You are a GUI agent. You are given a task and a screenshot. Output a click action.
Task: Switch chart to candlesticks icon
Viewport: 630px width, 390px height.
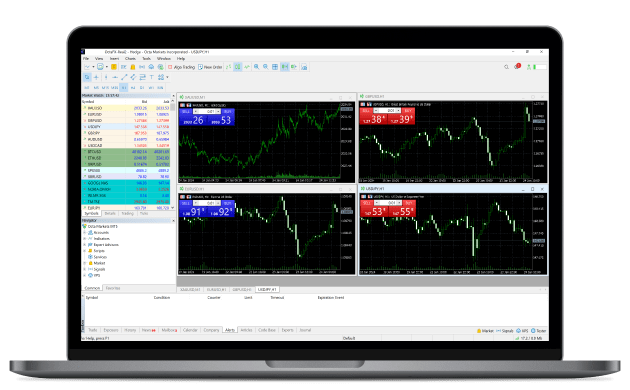click(x=238, y=67)
